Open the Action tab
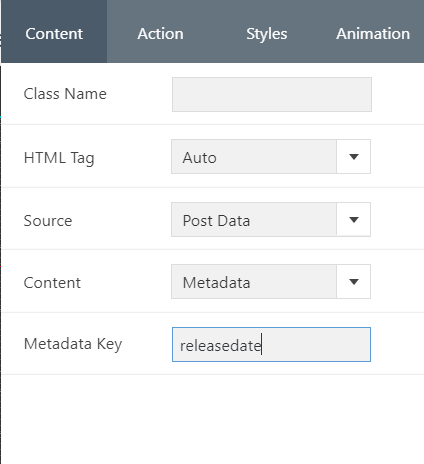424x464 pixels. tap(160, 34)
